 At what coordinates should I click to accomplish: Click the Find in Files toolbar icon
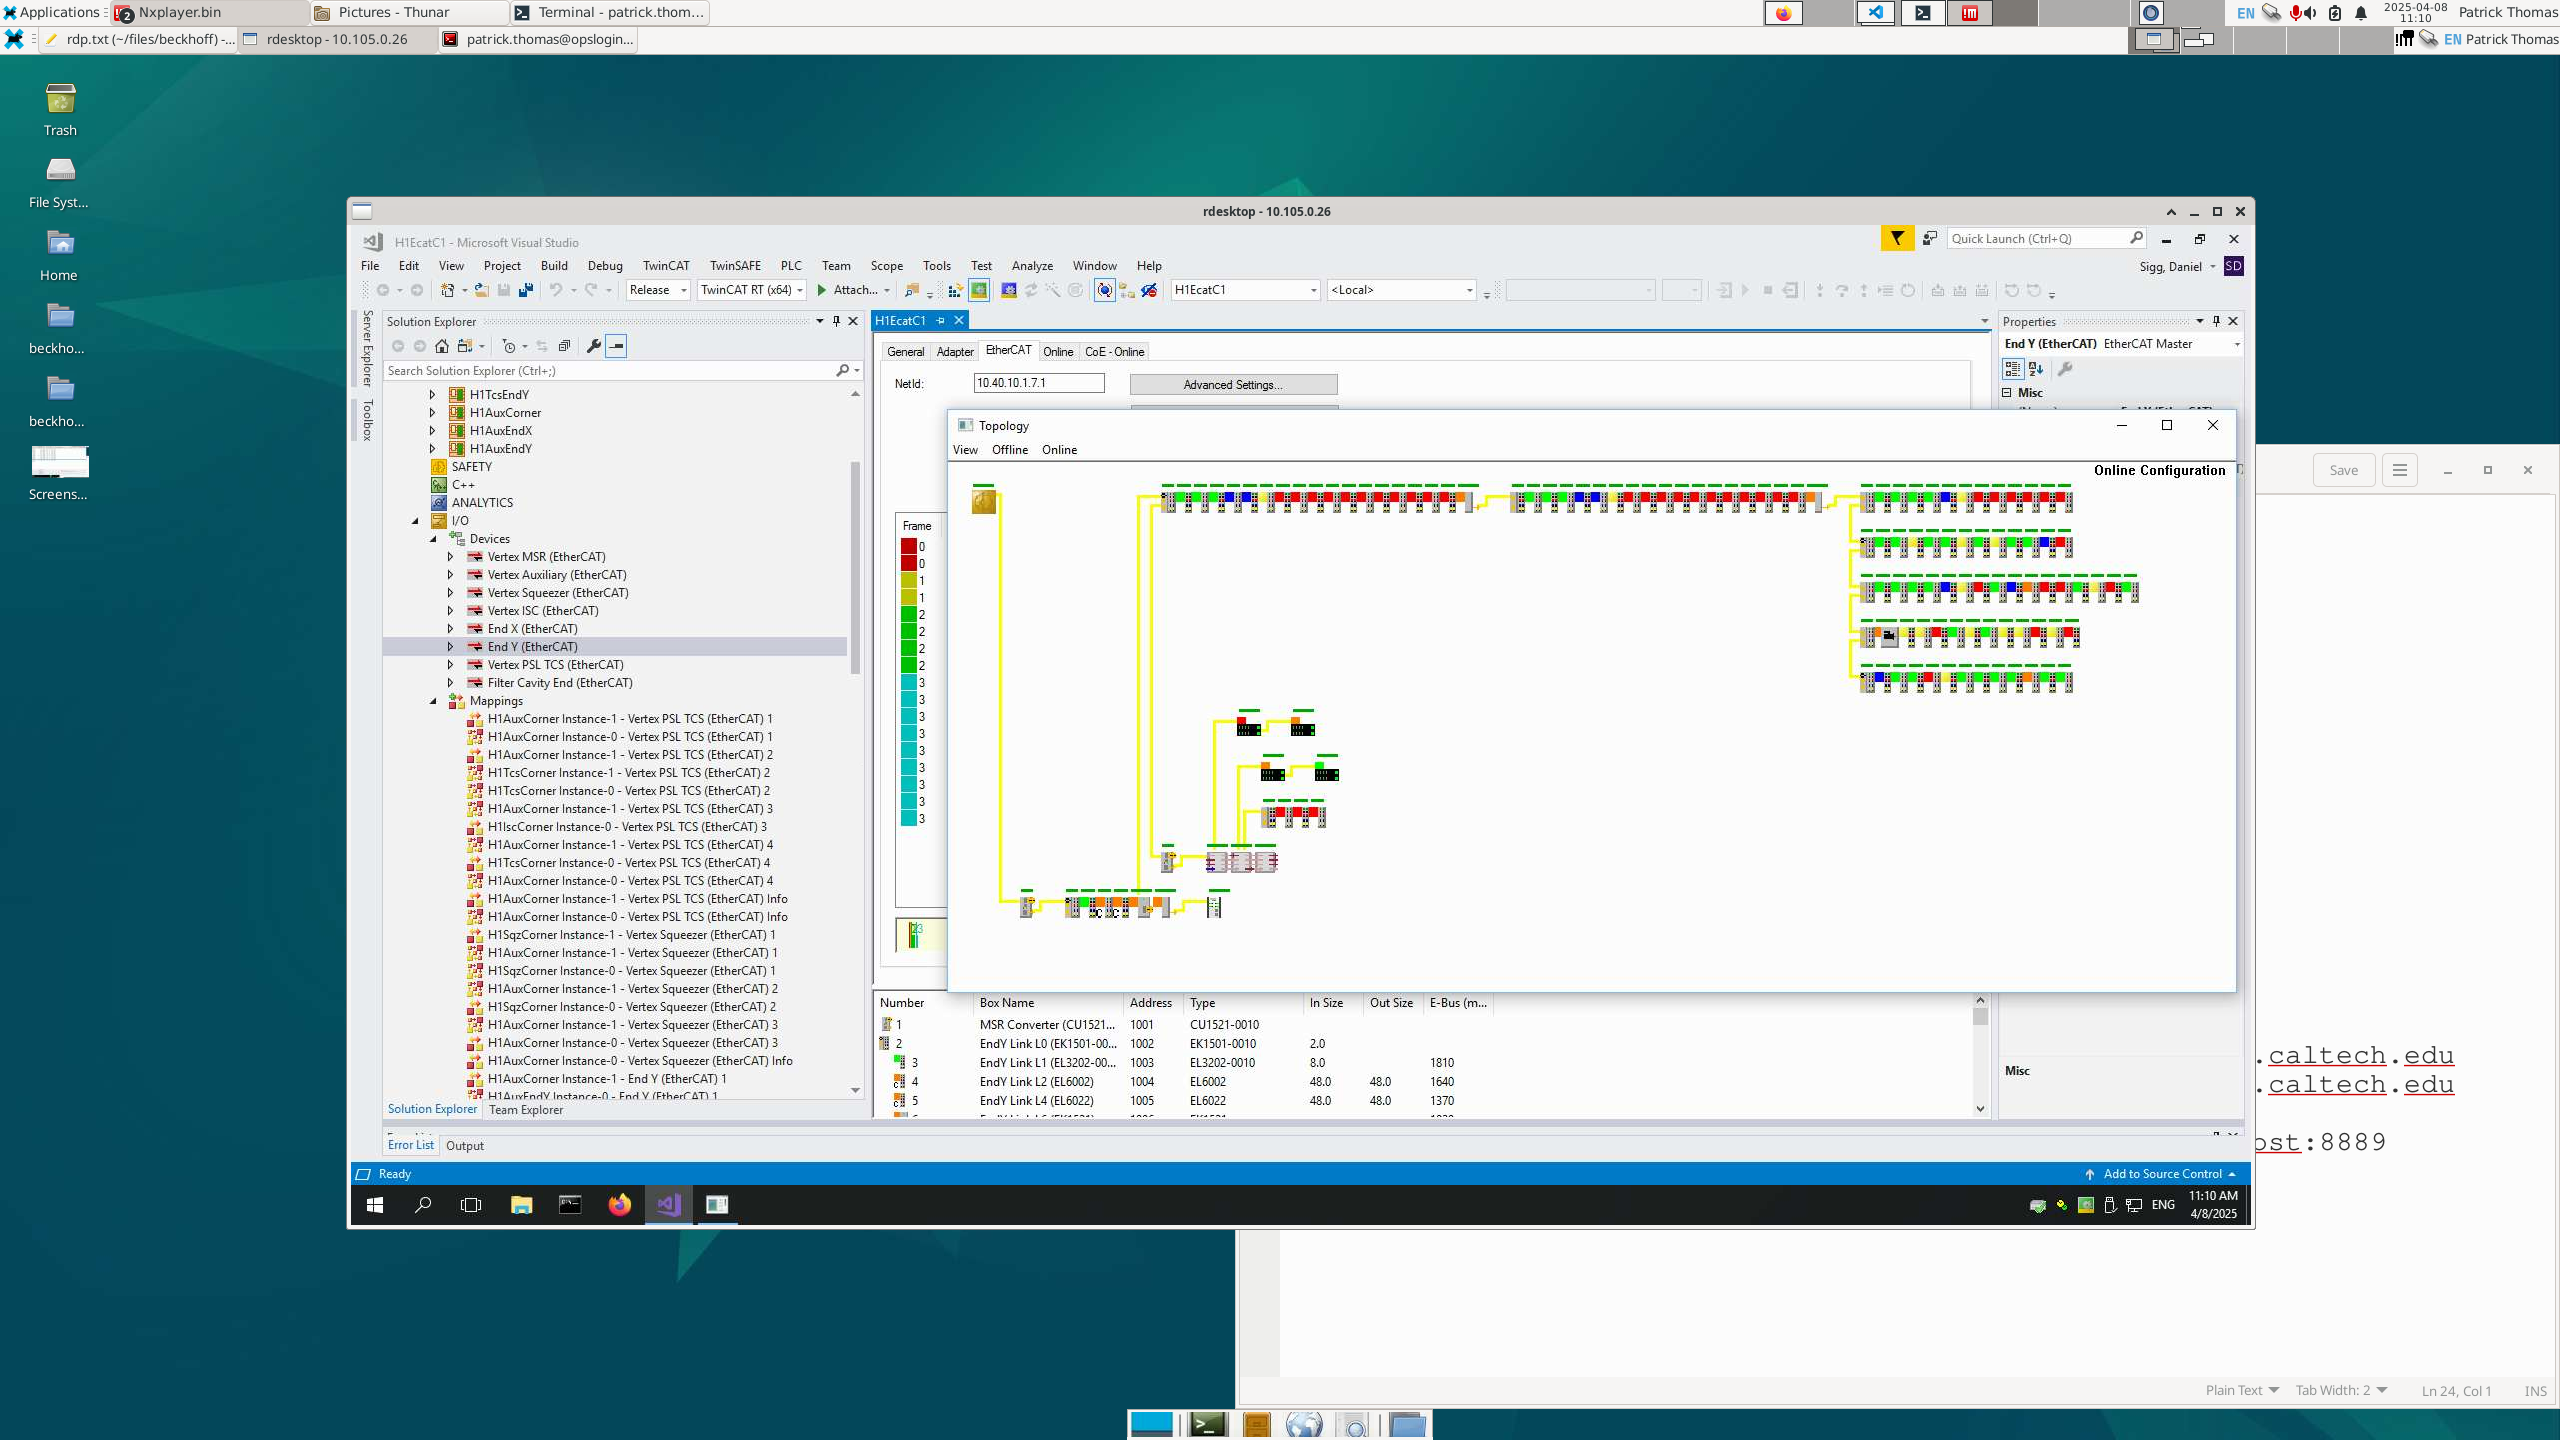point(911,290)
